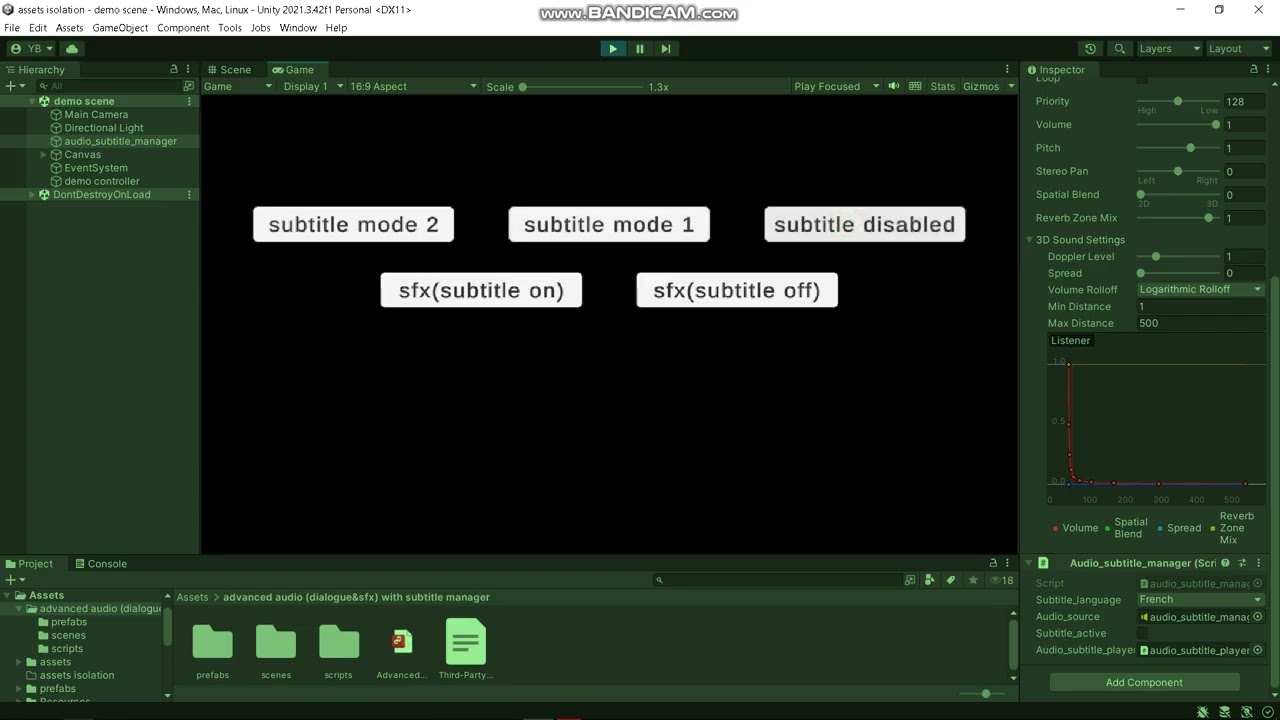This screenshot has width=1280, height=720.
Task: Toggle the Game view shortcuts keyboard icon
Action: tap(915, 86)
